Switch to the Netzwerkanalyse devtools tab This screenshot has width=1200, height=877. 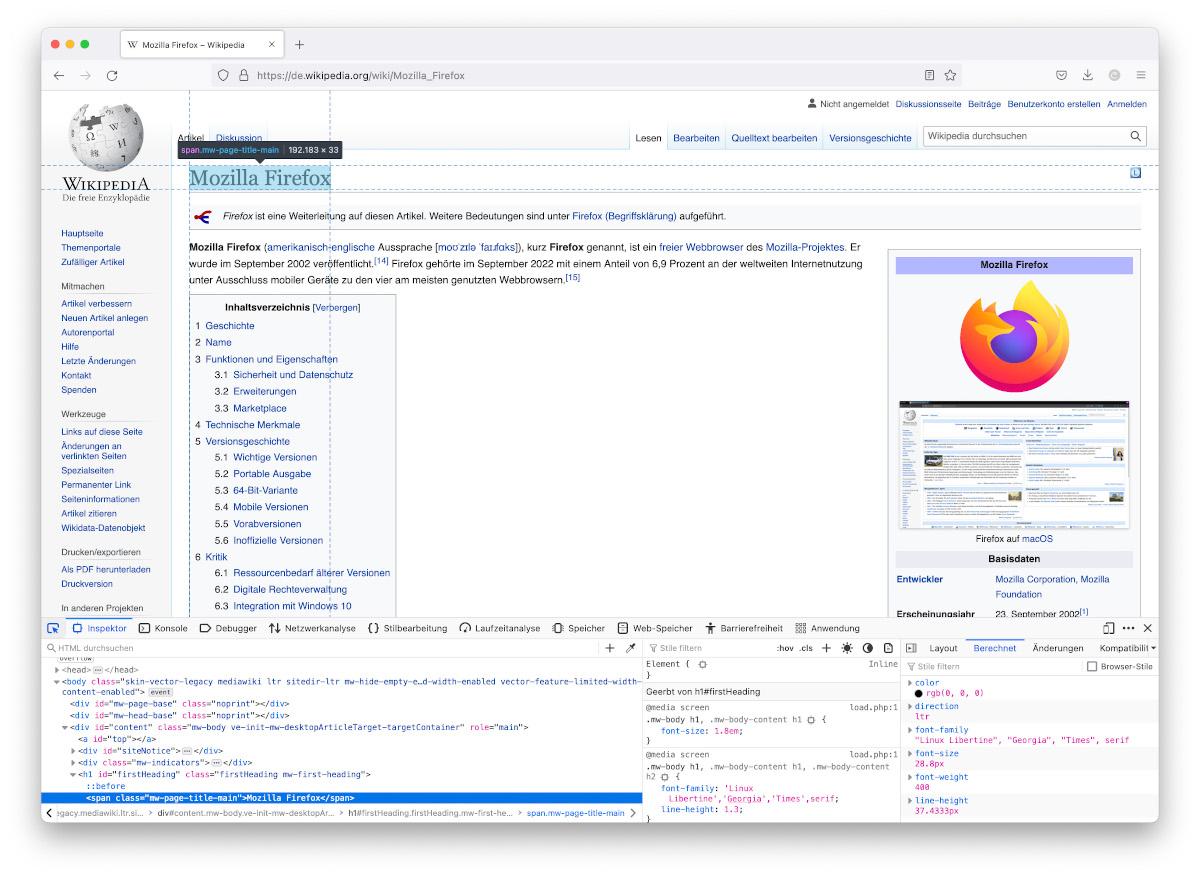tap(311, 628)
